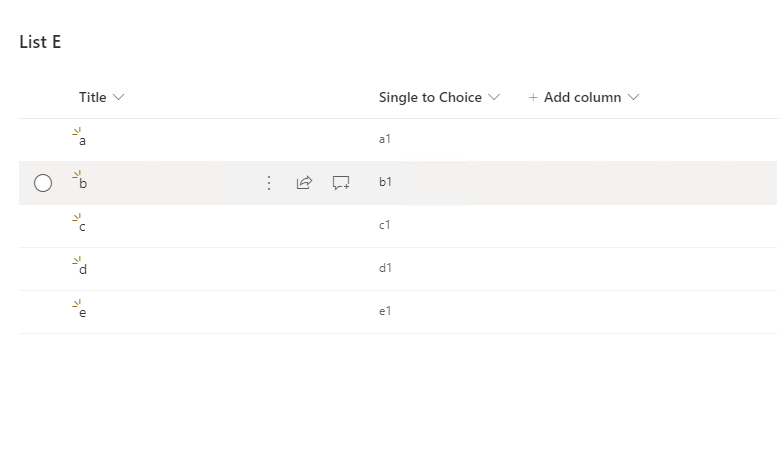Expand the Title column dropdown arrow

(x=119, y=97)
